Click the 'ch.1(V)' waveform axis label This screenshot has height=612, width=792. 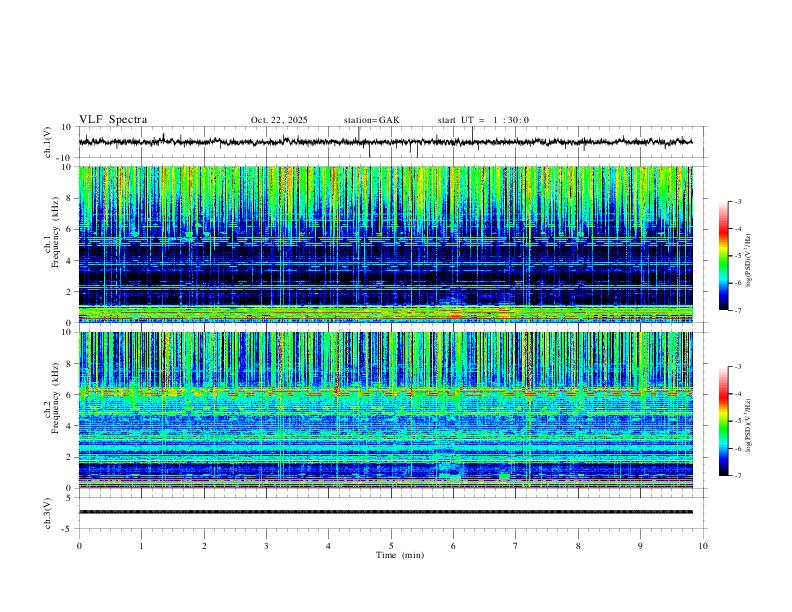click(x=48, y=142)
